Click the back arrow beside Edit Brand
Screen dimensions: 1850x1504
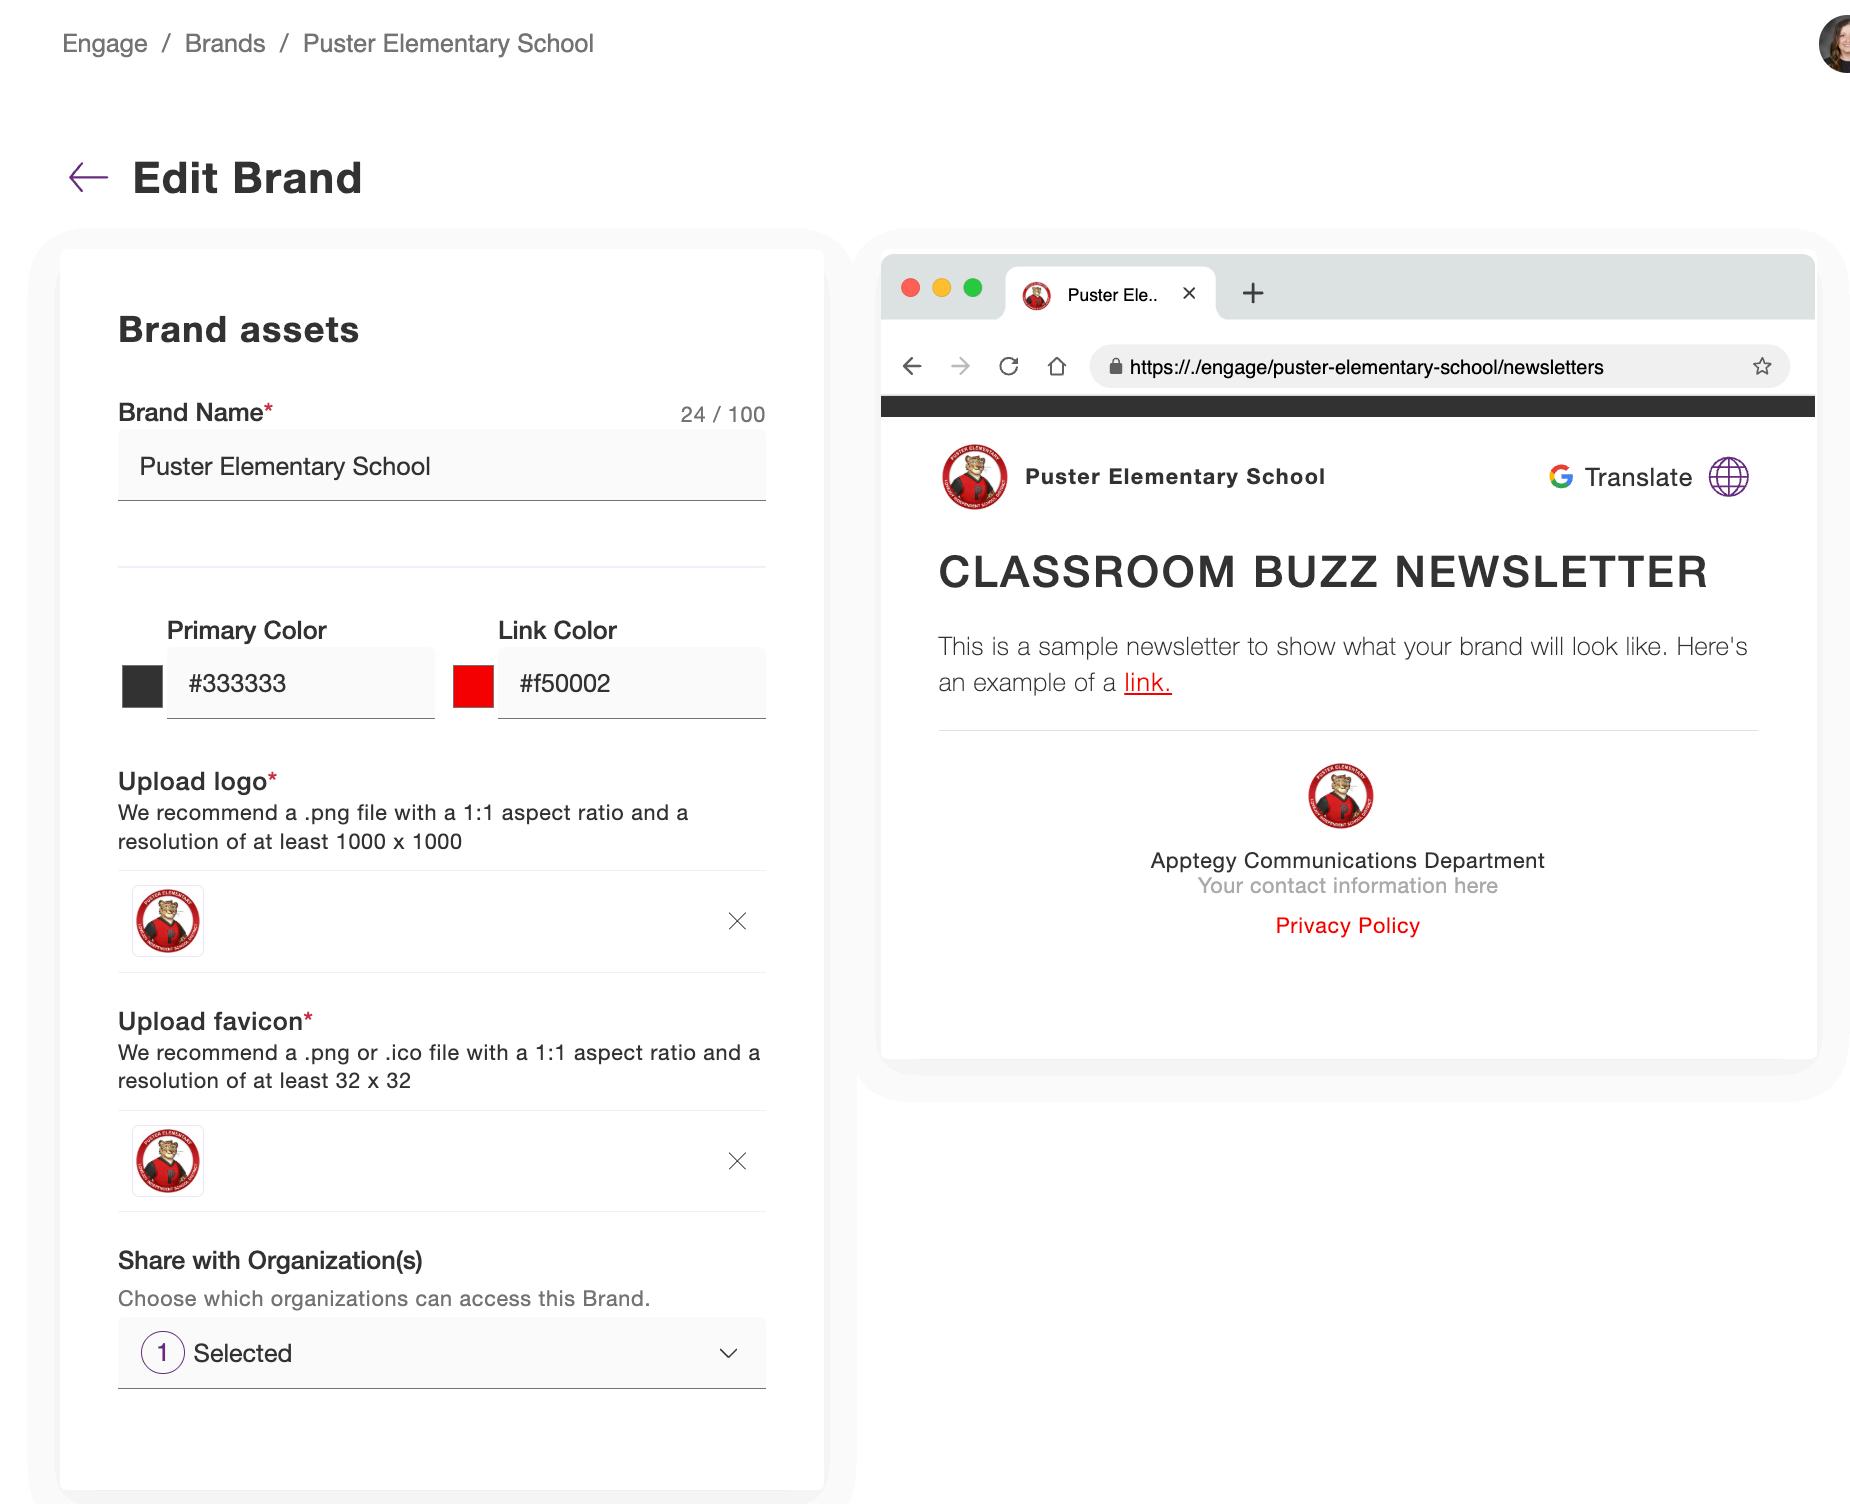click(x=88, y=178)
